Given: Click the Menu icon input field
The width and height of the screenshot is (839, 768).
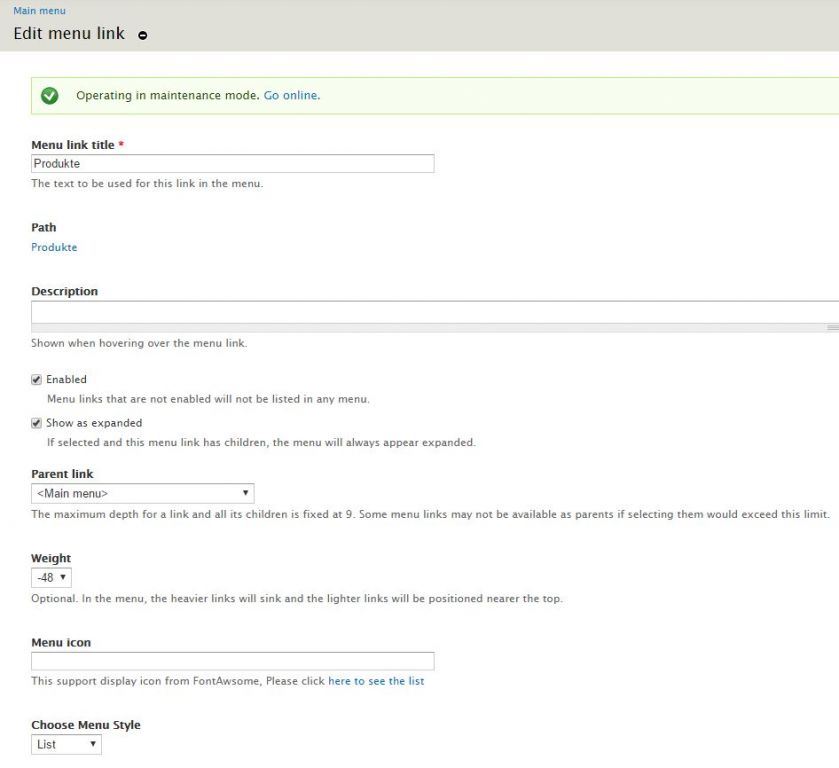Looking at the screenshot, I should 232,661.
